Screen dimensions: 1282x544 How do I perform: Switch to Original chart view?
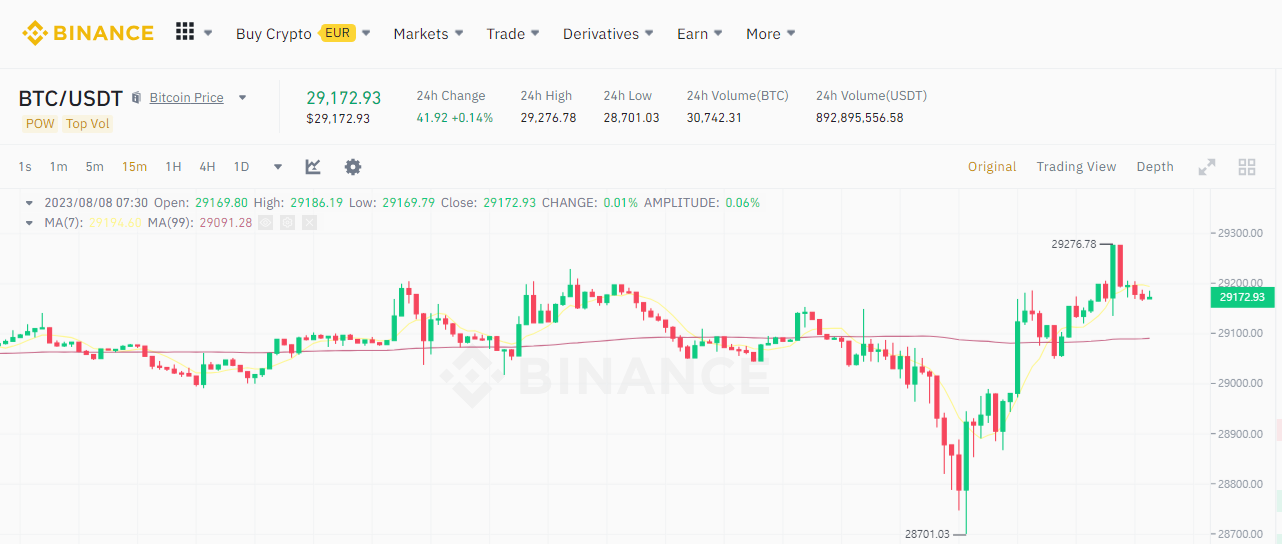pos(992,167)
